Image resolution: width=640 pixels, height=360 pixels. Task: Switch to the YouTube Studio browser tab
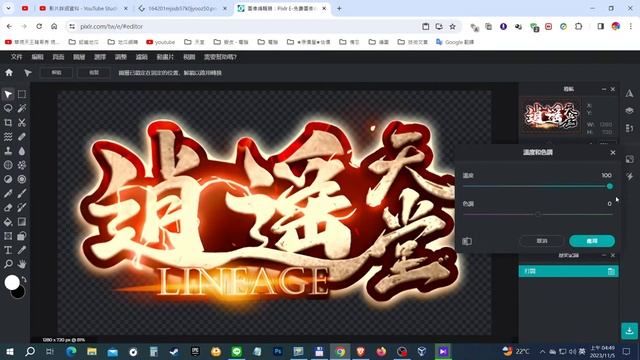pyautogui.click(x=83, y=8)
